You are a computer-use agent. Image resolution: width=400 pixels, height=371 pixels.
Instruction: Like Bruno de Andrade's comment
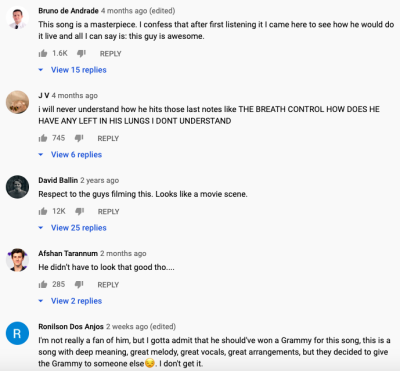tap(43, 53)
